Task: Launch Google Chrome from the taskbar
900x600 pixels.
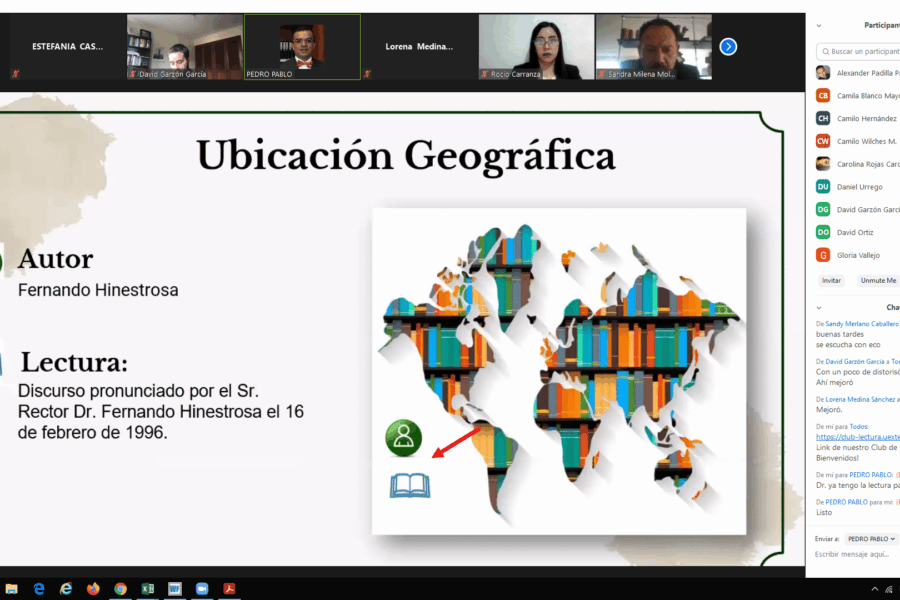Action: click(120, 589)
